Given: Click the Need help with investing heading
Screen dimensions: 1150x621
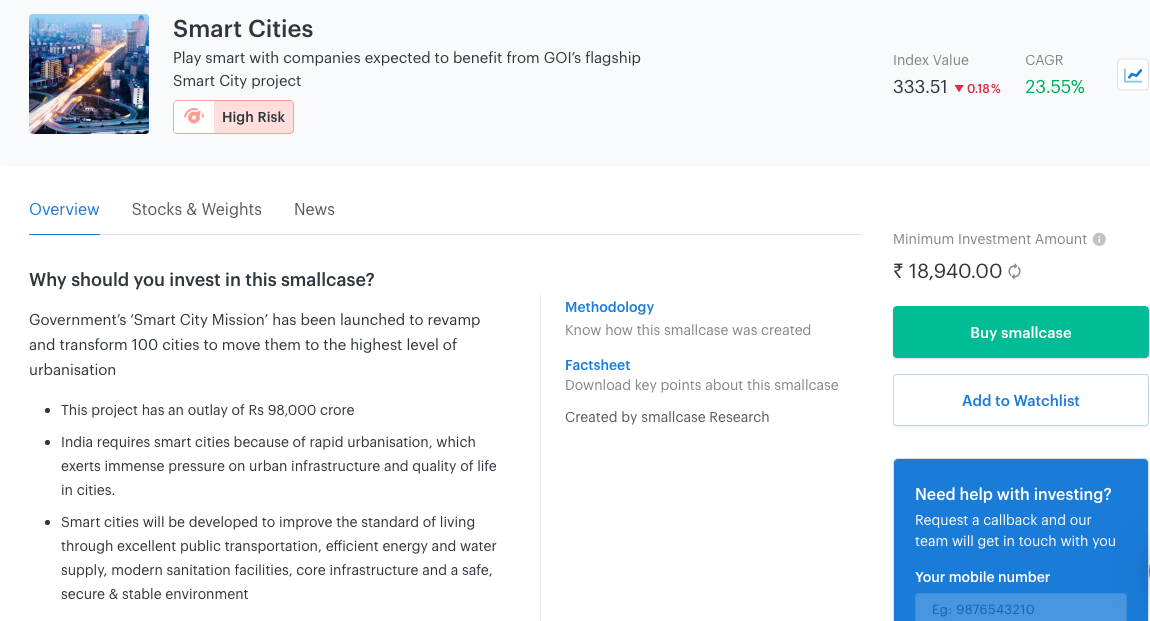Looking at the screenshot, I should pos(1013,494).
